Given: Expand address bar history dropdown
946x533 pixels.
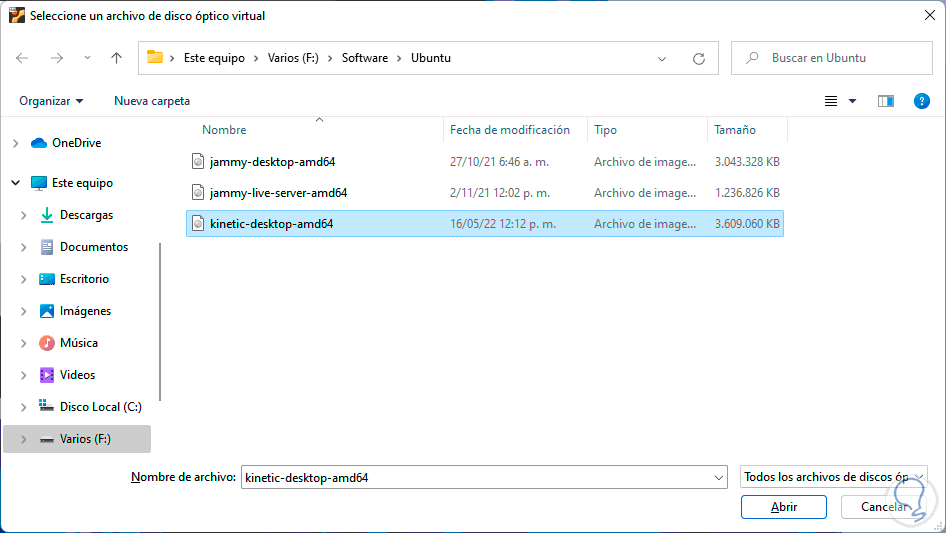Looking at the screenshot, I should [x=662, y=59].
